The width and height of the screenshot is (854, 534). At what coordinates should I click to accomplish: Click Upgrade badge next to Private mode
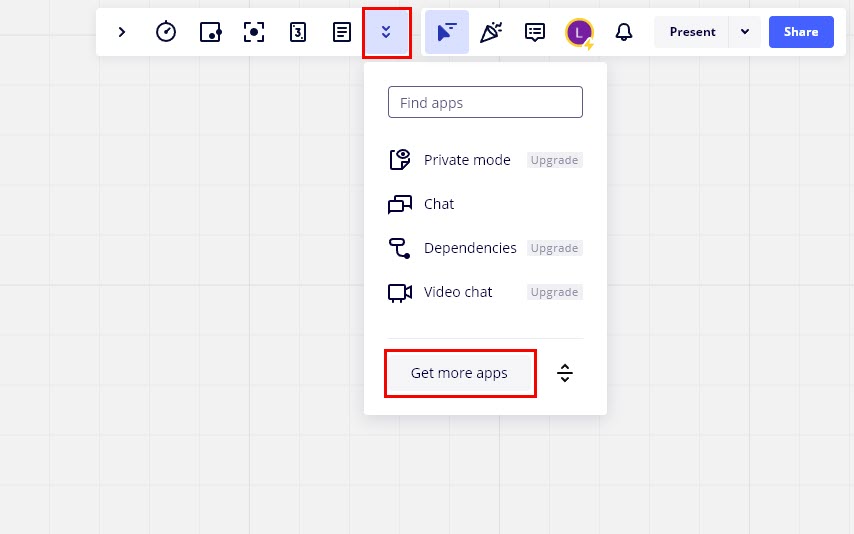click(554, 160)
